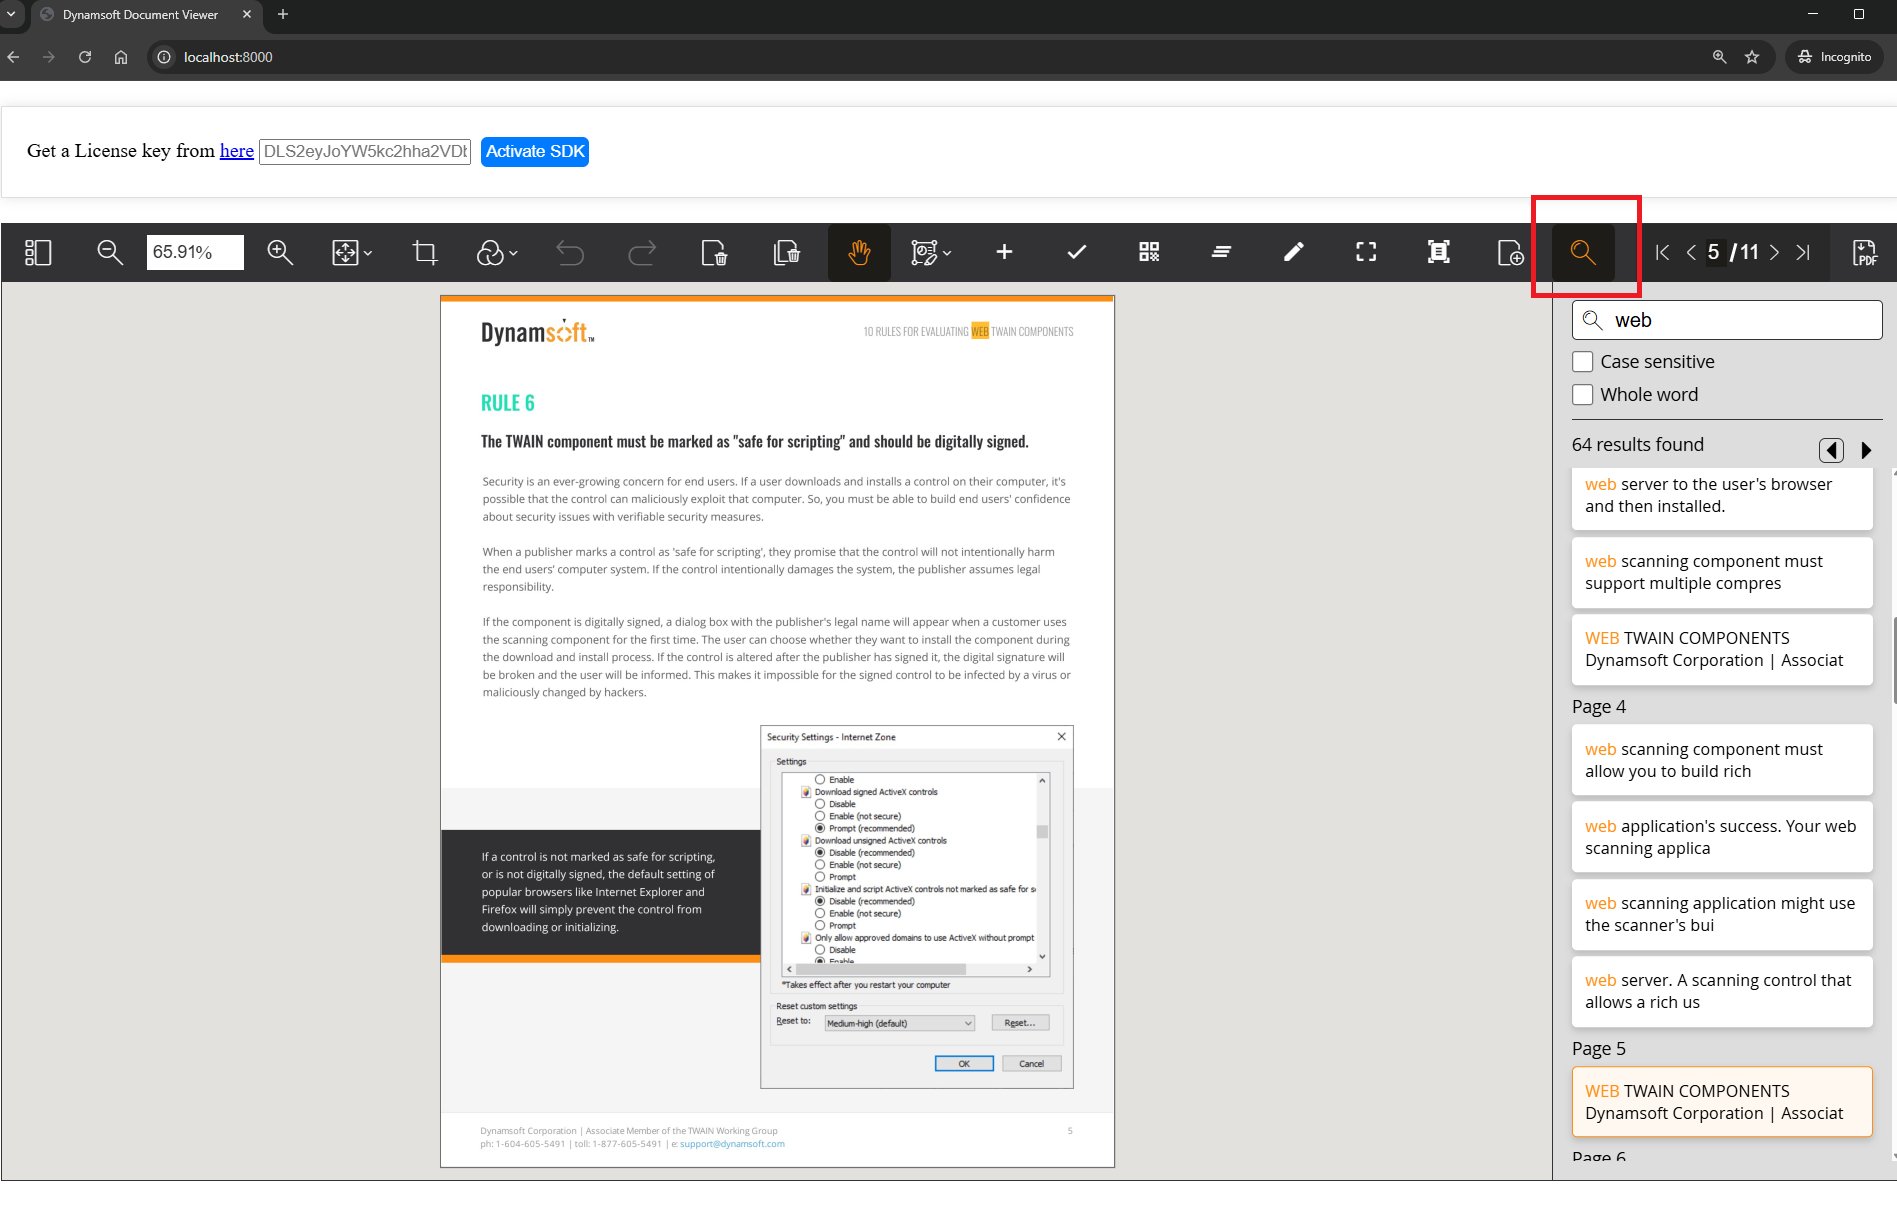Toggle the search panel closed

pyautogui.click(x=1585, y=252)
